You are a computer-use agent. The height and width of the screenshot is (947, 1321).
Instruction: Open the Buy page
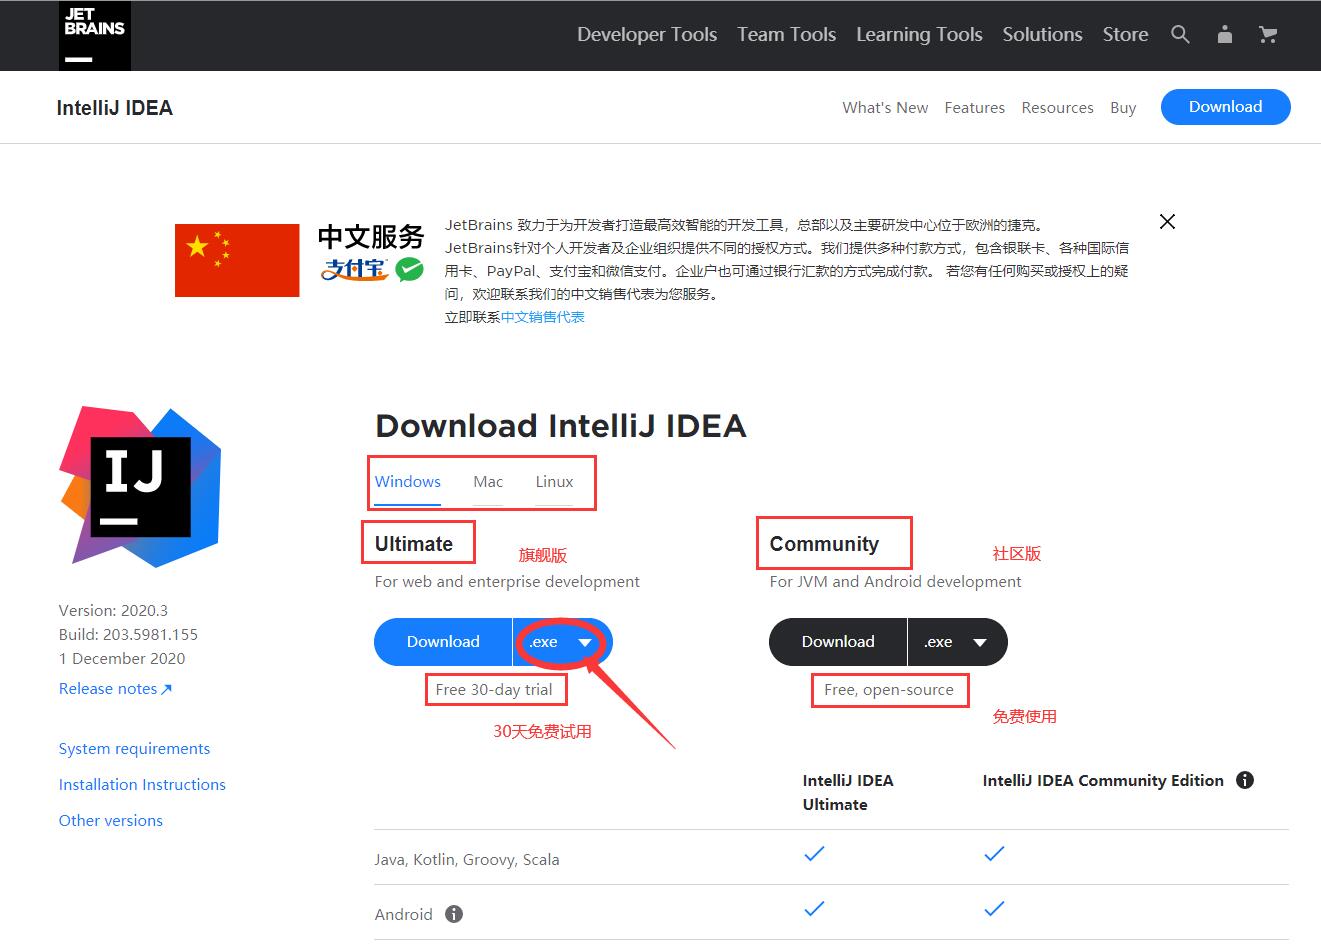coord(1123,108)
